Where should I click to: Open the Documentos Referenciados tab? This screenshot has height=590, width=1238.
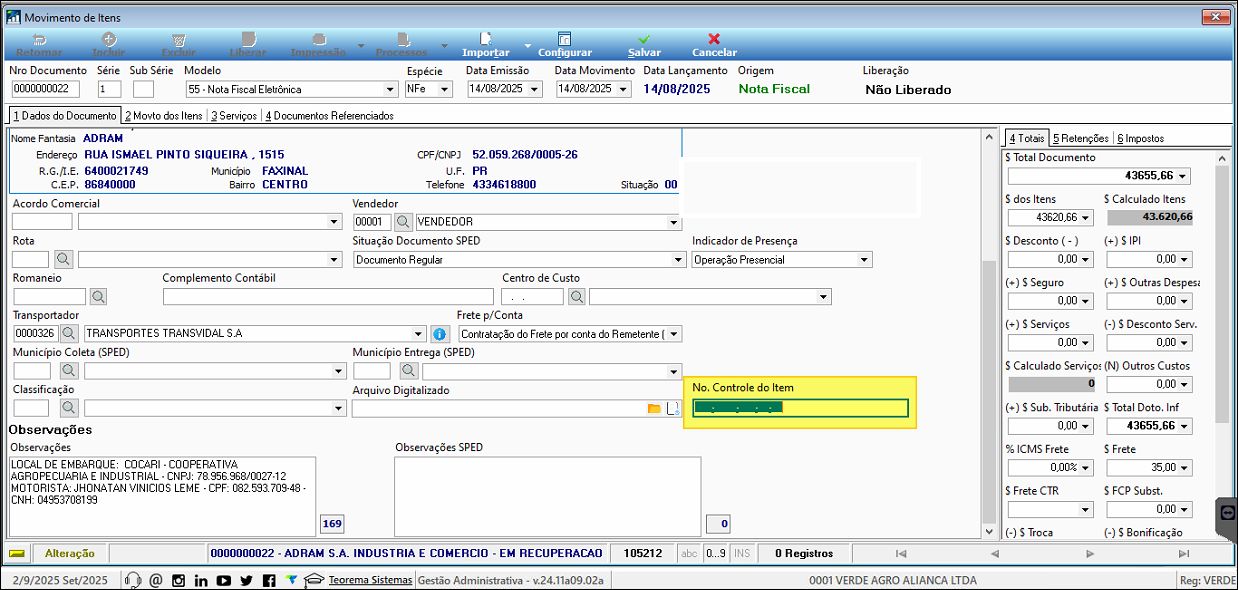[329, 116]
